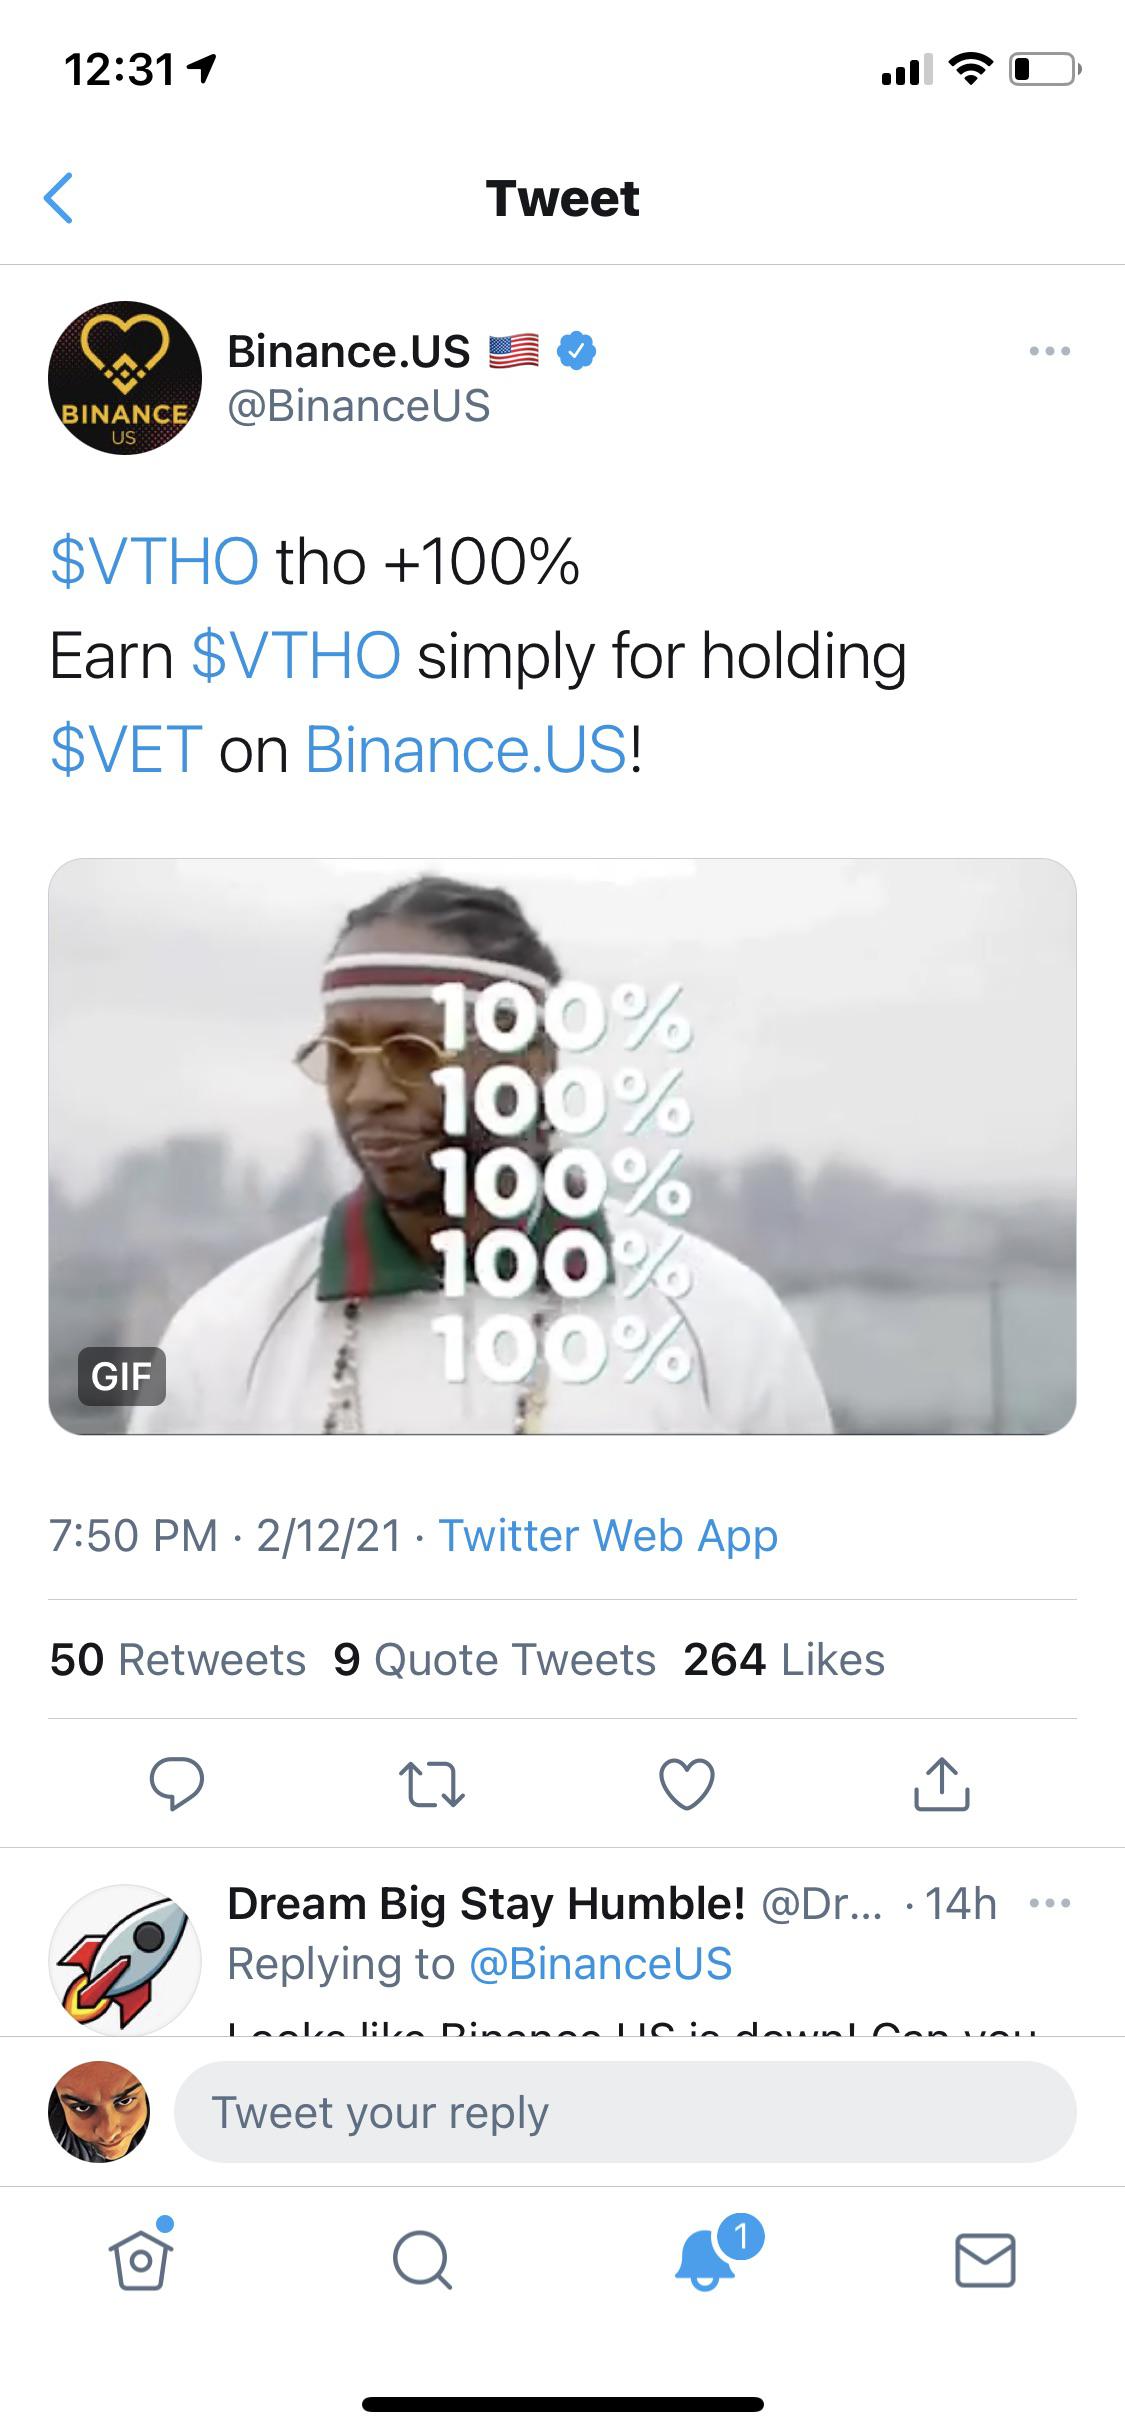The width and height of the screenshot is (1125, 2436).
Task: Tap the $VET cashtag link
Action: pyautogui.click(x=127, y=750)
